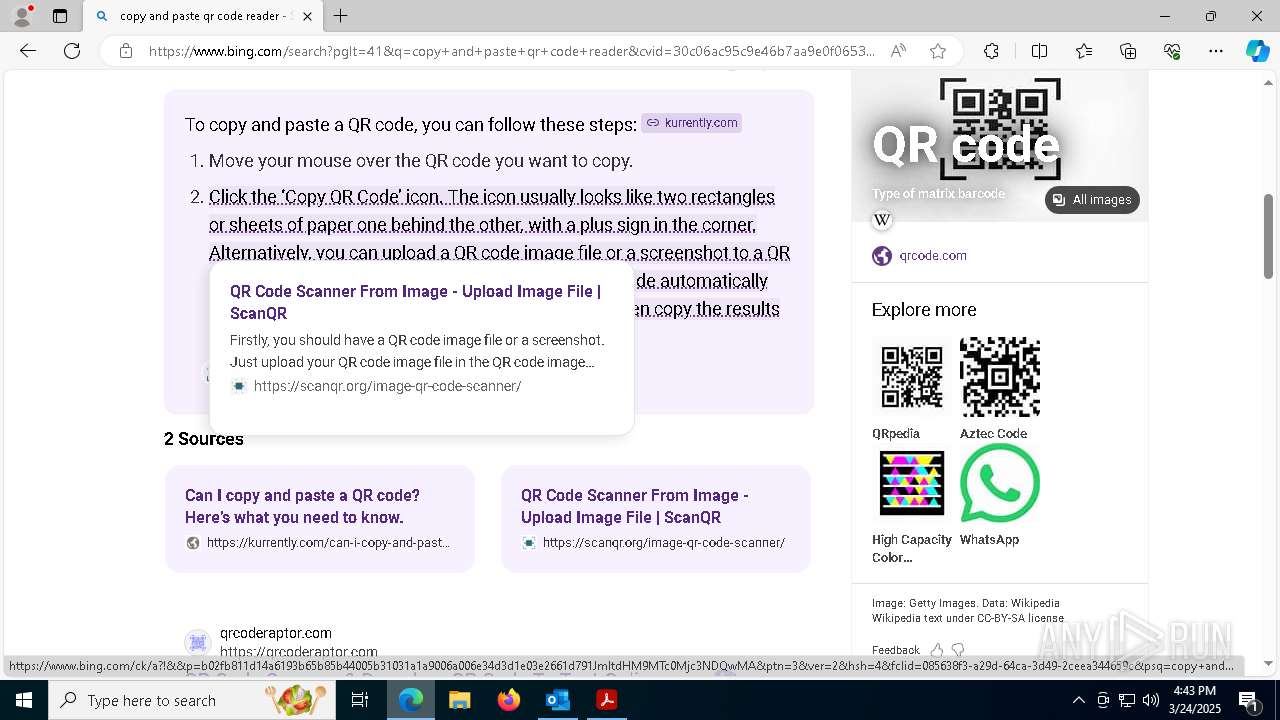Image resolution: width=1280 pixels, height=720 pixels.
Task: Click the '2 Sources' heading
Action: [x=204, y=439]
